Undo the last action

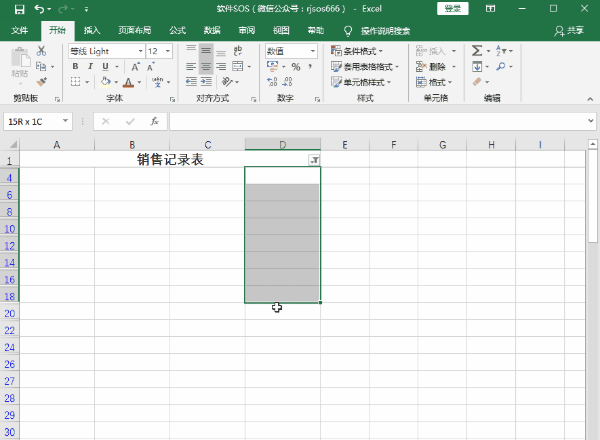39,9
